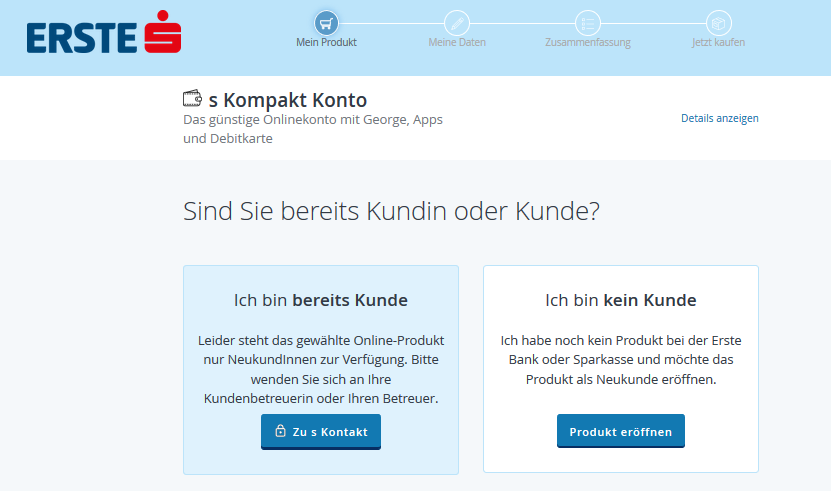Open the Meine Daten step label
This screenshot has width=831, height=491.
(x=457, y=42)
